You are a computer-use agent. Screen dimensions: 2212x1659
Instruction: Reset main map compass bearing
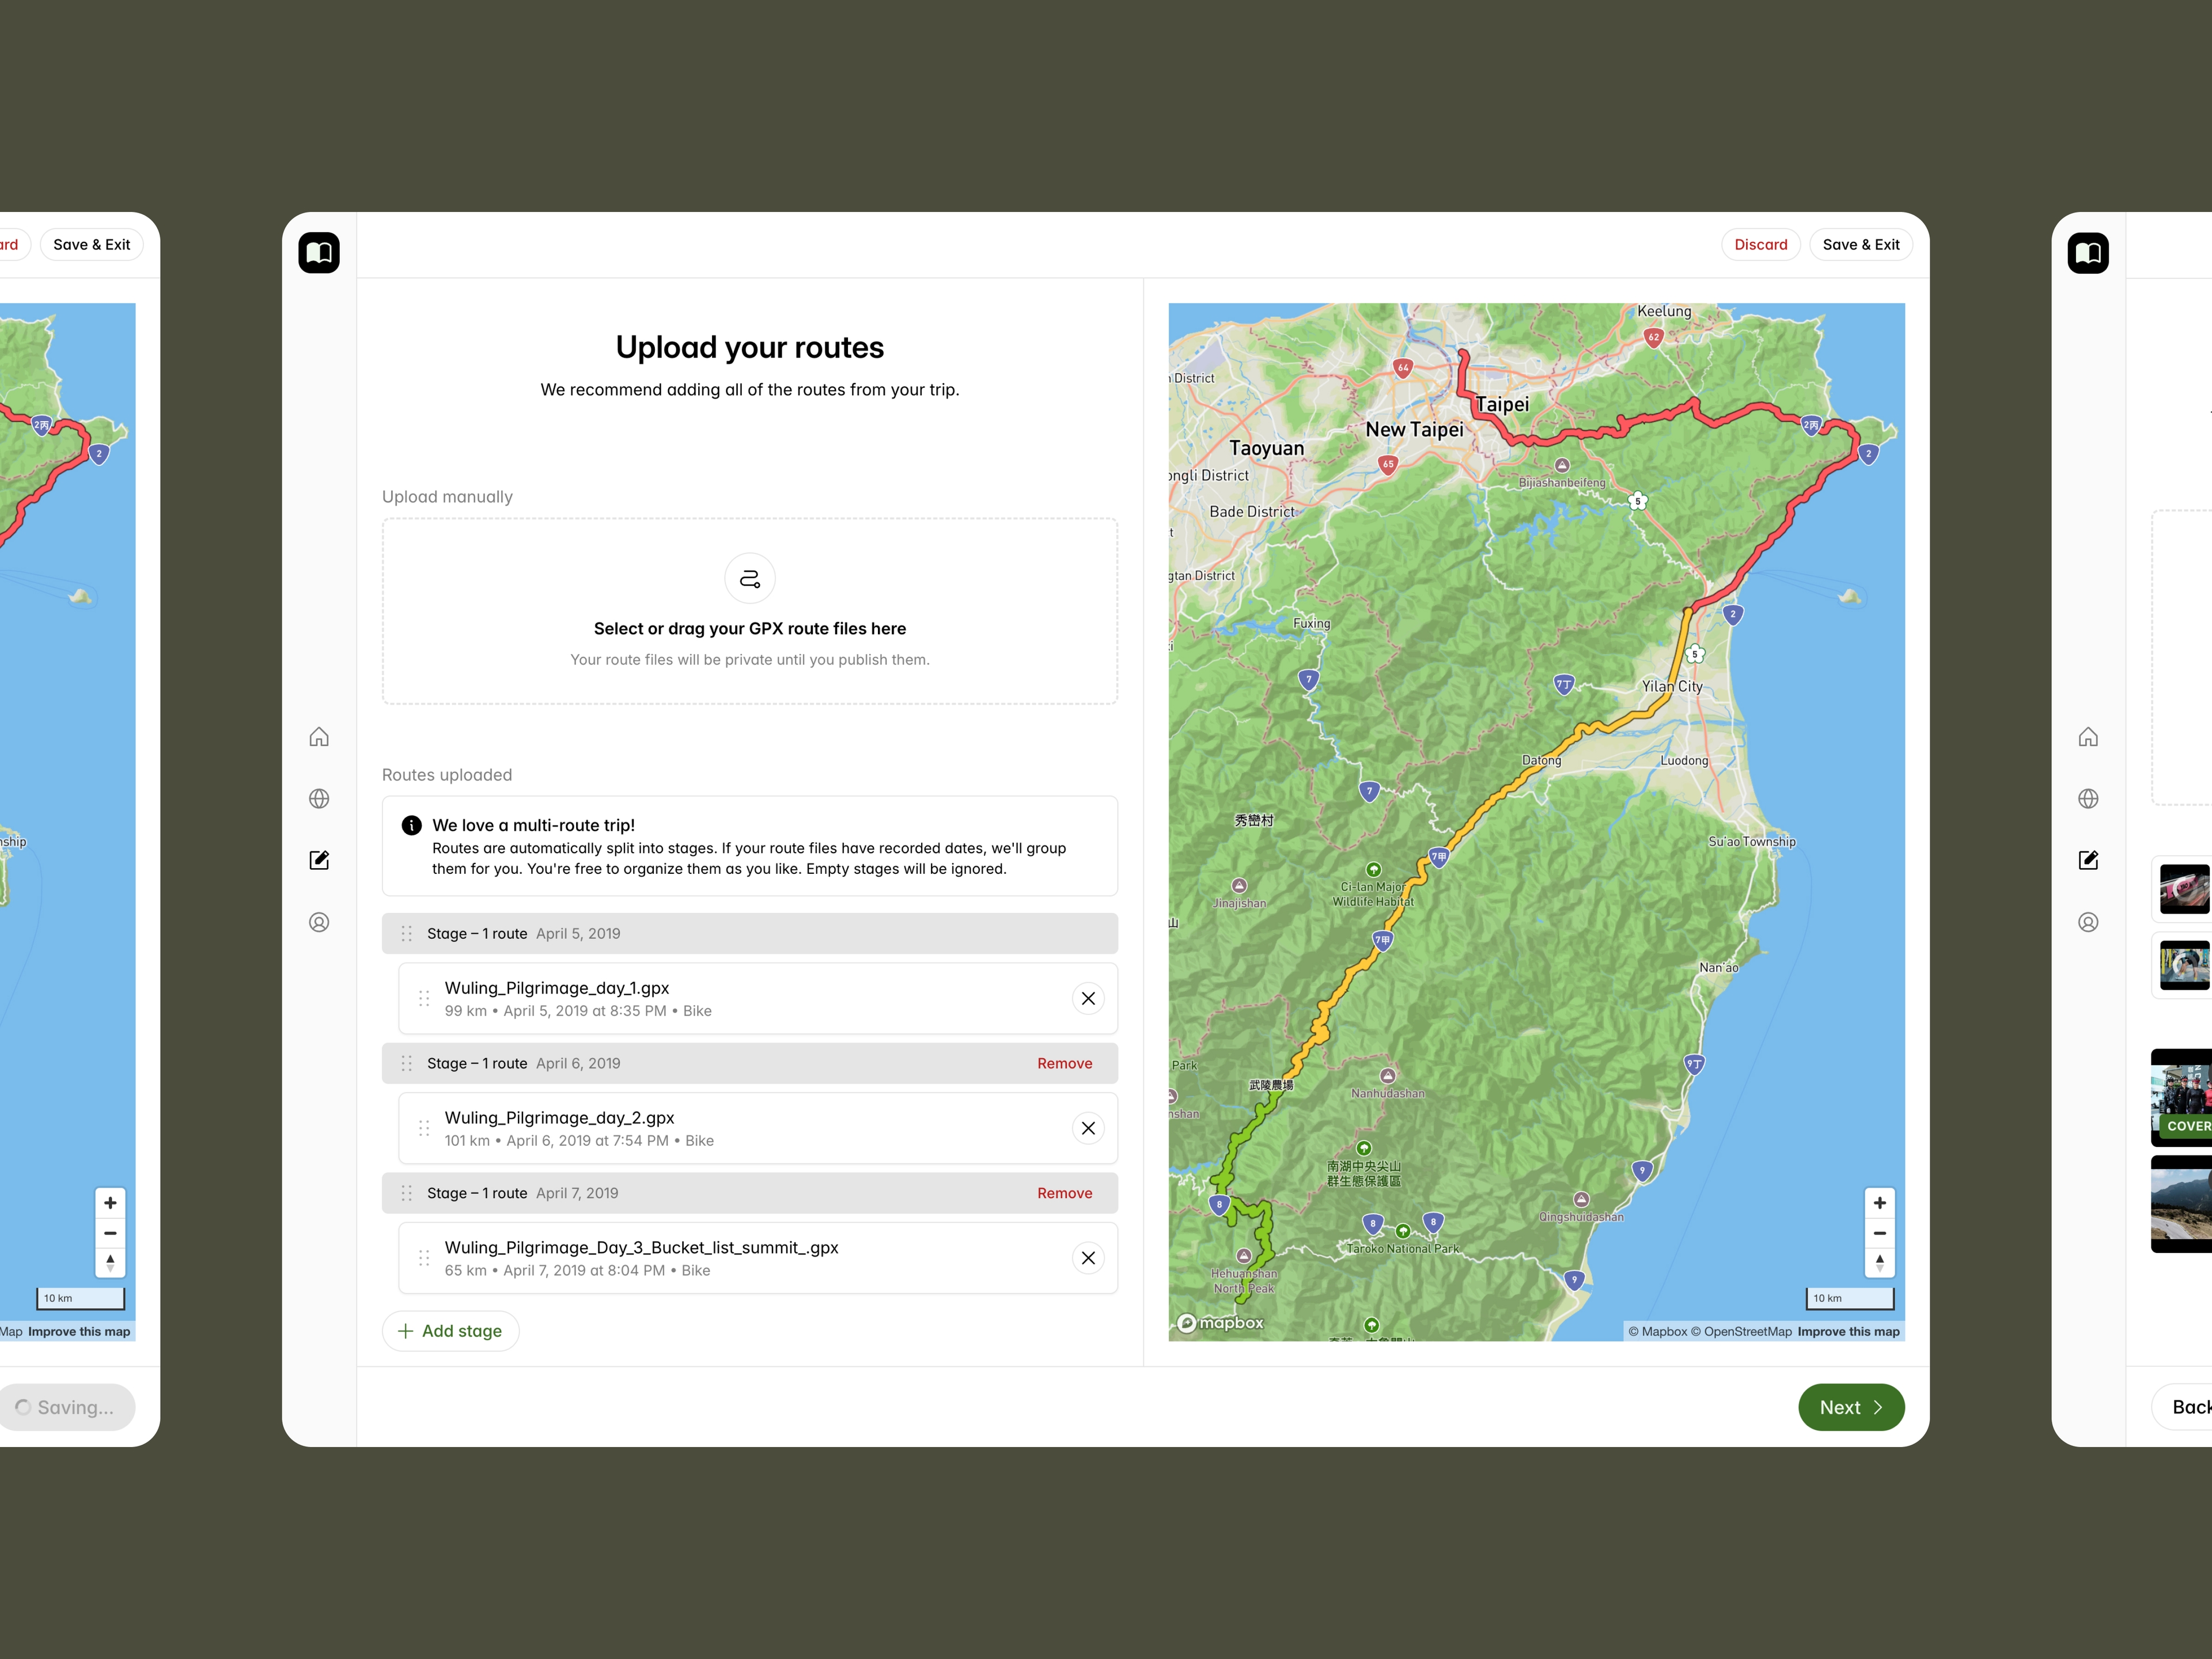(x=1879, y=1262)
